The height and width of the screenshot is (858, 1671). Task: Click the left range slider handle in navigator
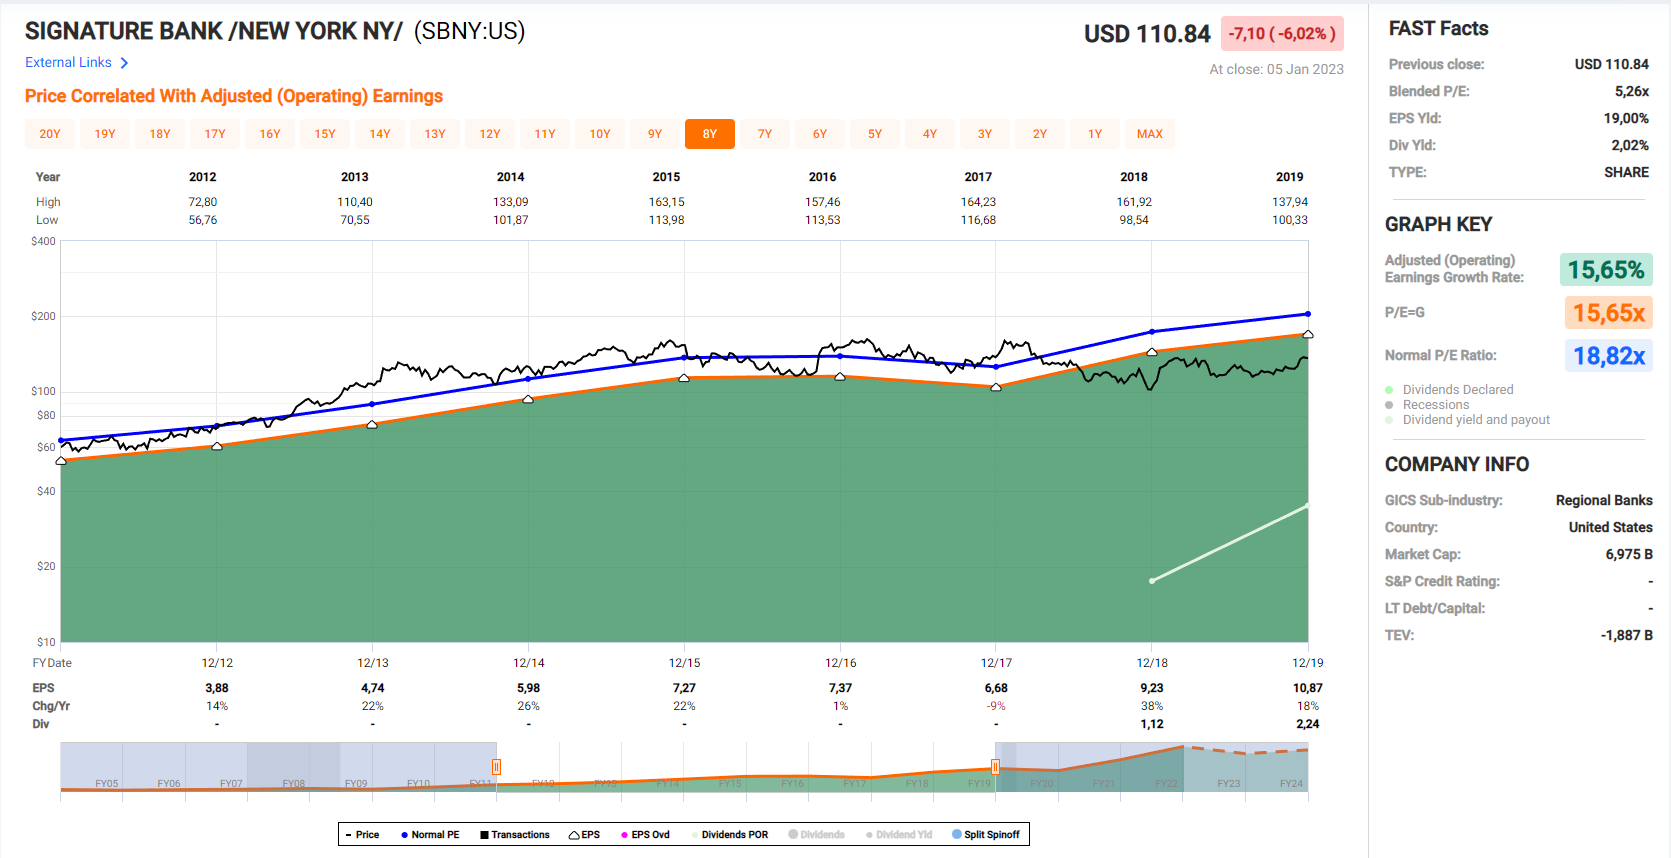coord(496,767)
